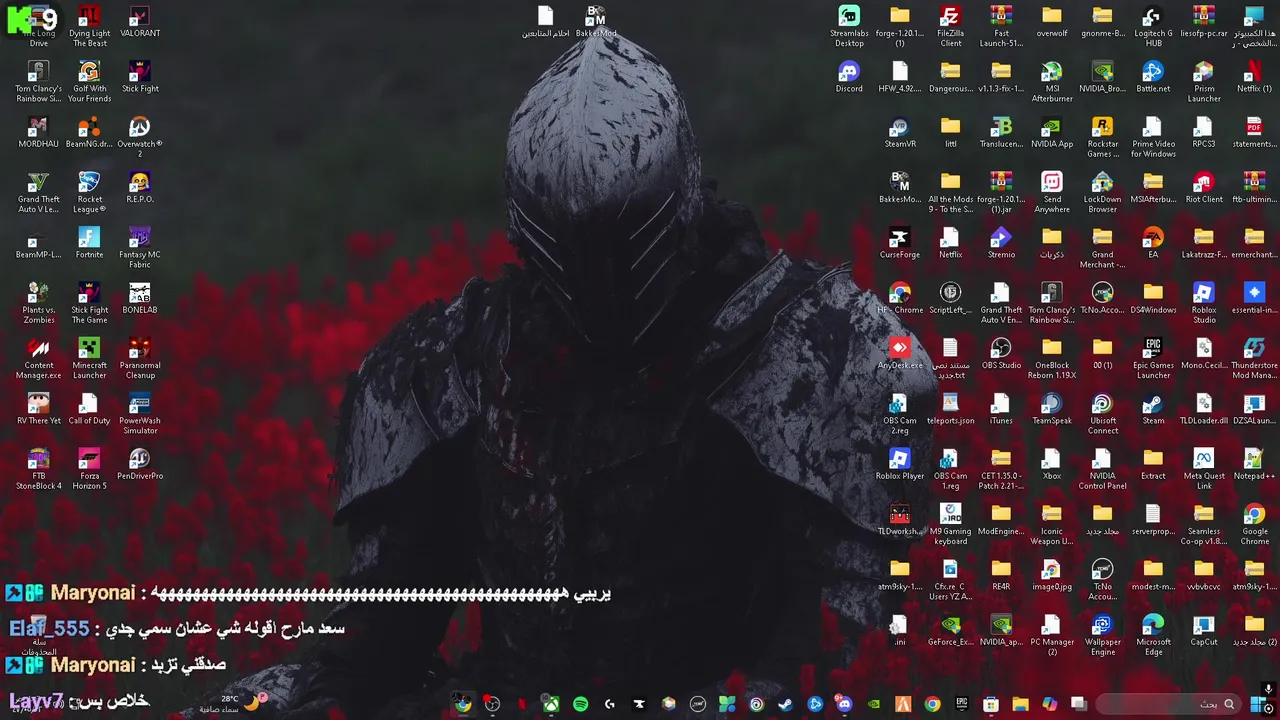This screenshot has height=720, width=1280.
Task: Click the taskbar search box
Action: [1168, 704]
